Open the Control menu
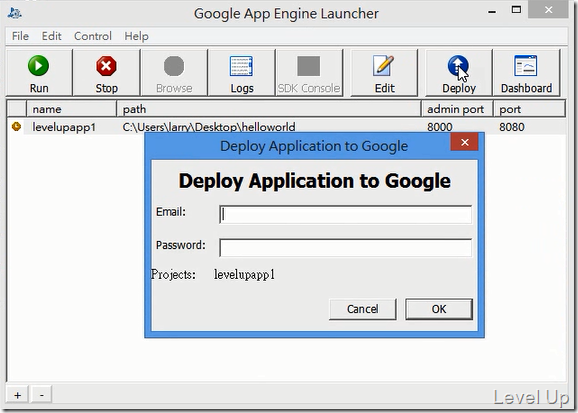 [93, 36]
